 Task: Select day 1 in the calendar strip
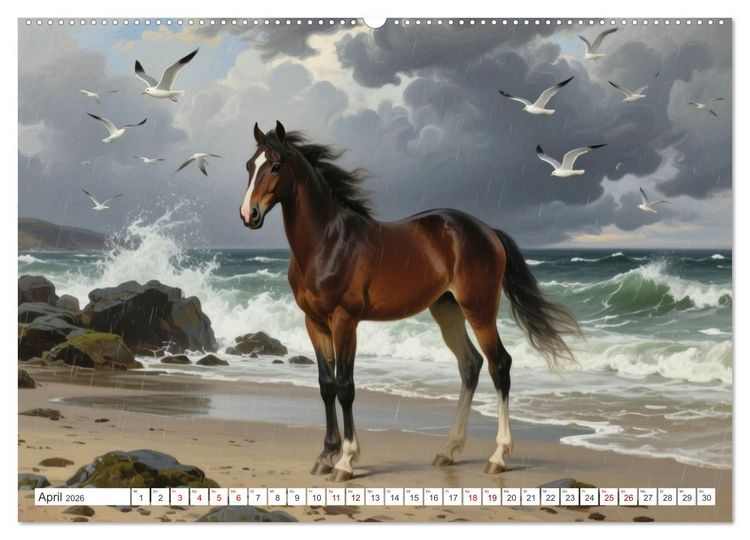[x=141, y=496]
